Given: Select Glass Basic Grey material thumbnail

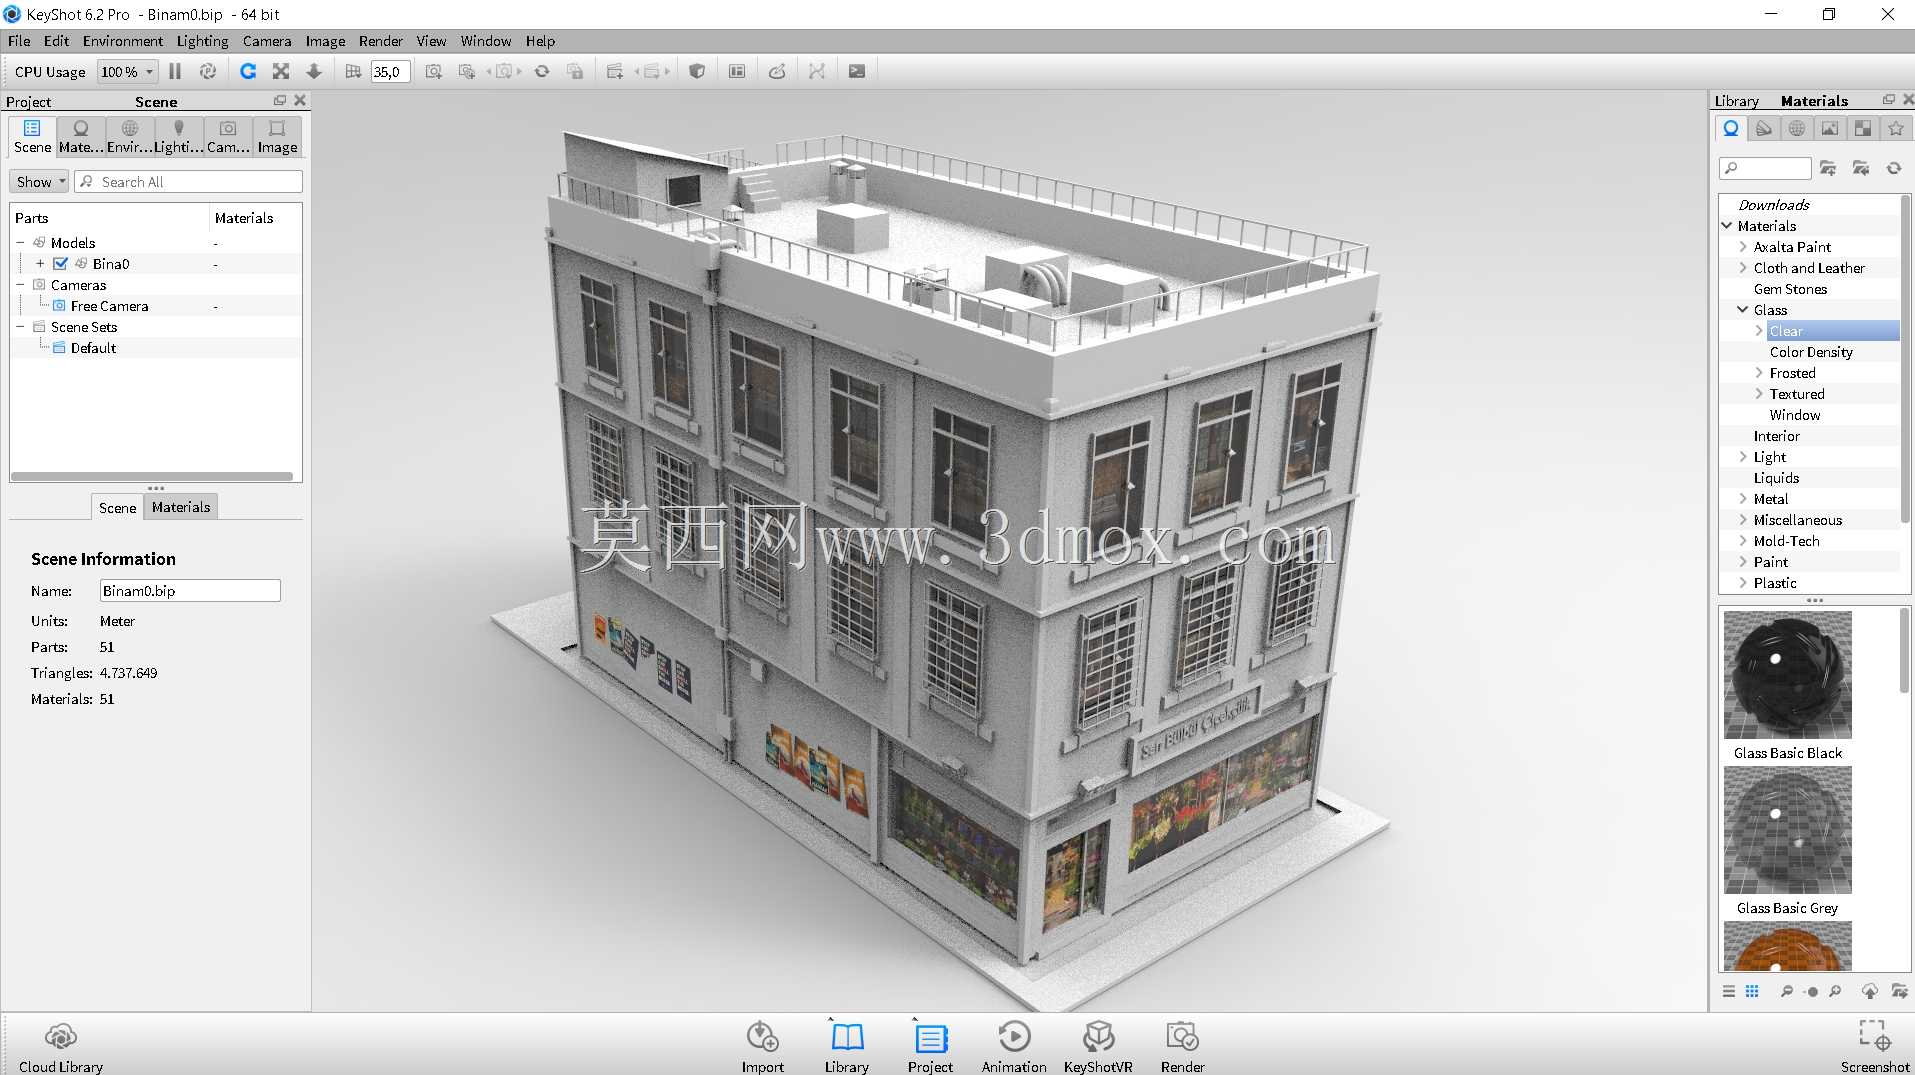Looking at the screenshot, I should coord(1788,830).
